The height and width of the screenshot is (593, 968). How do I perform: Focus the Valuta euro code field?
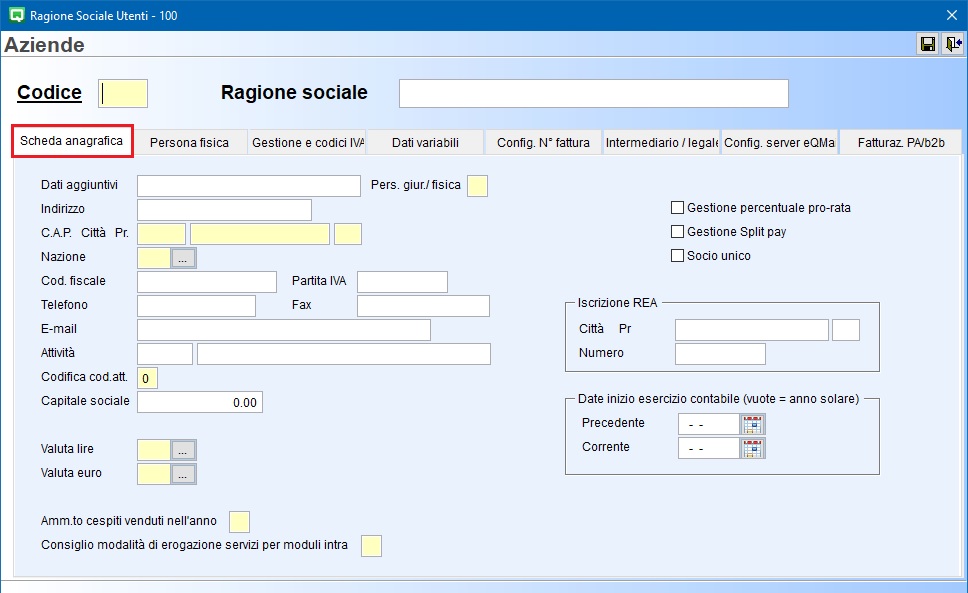(154, 474)
